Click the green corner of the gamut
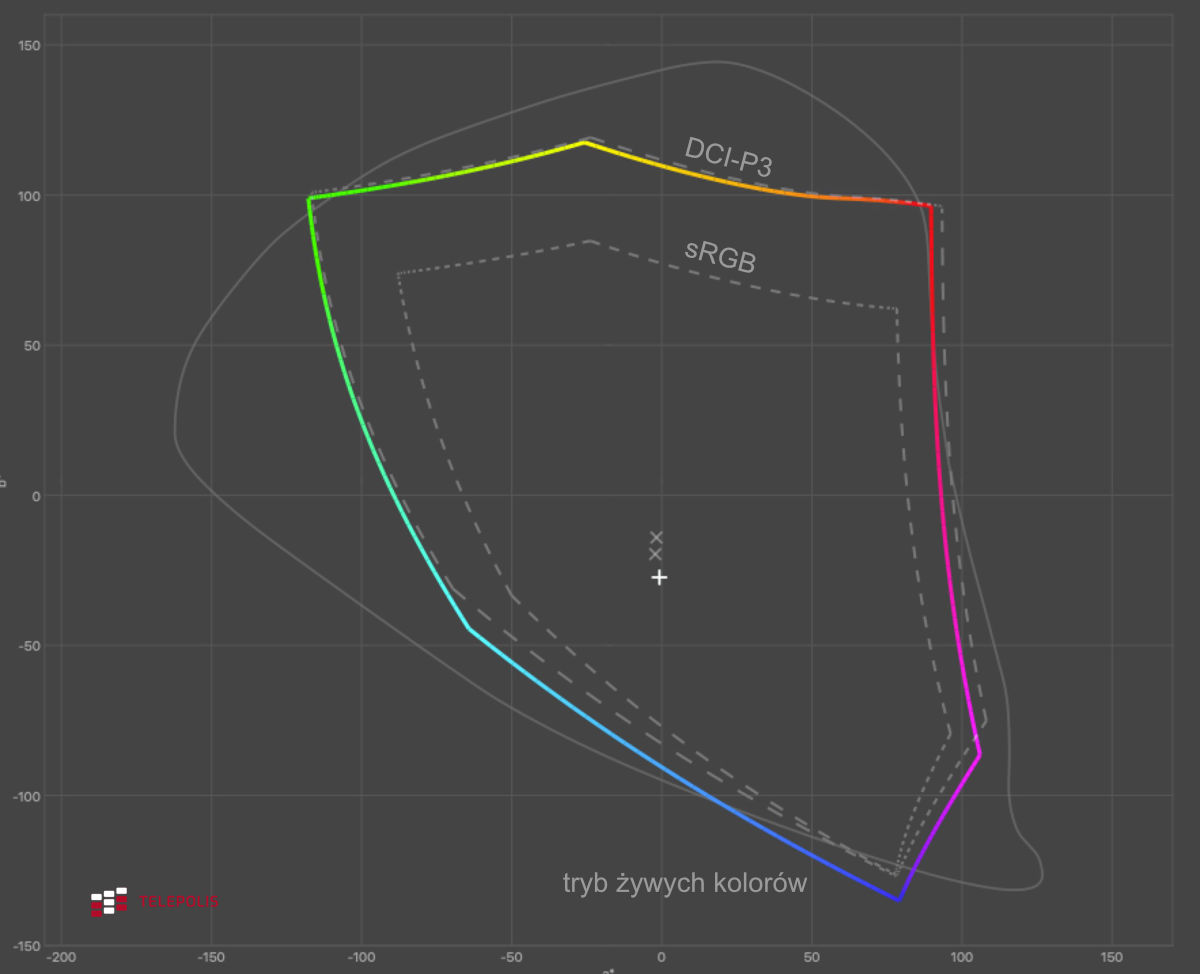The width and height of the screenshot is (1200, 974). pos(310,199)
